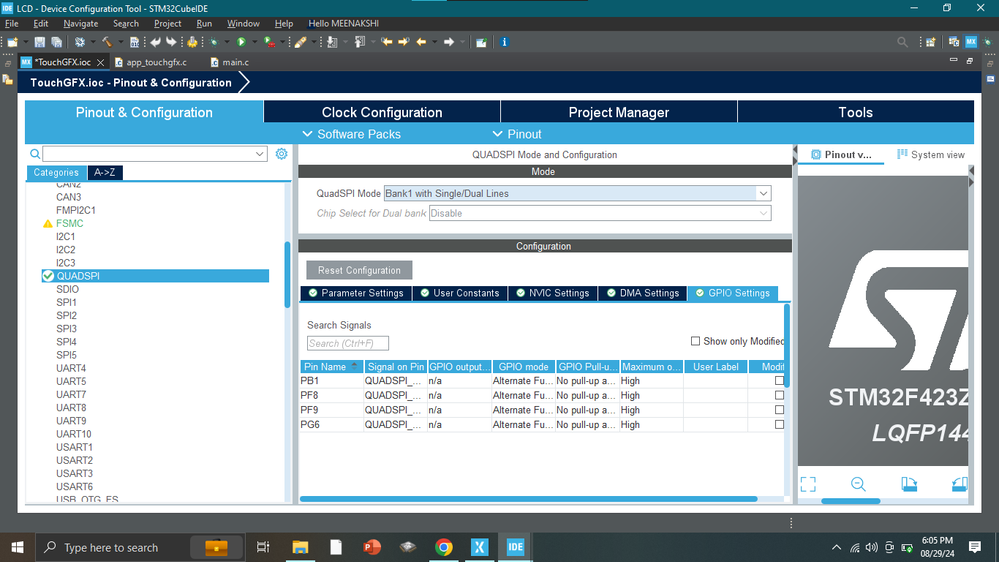Screen dimensions: 999x562
Task: Sort by Pin Name column header
Action: coord(331,366)
